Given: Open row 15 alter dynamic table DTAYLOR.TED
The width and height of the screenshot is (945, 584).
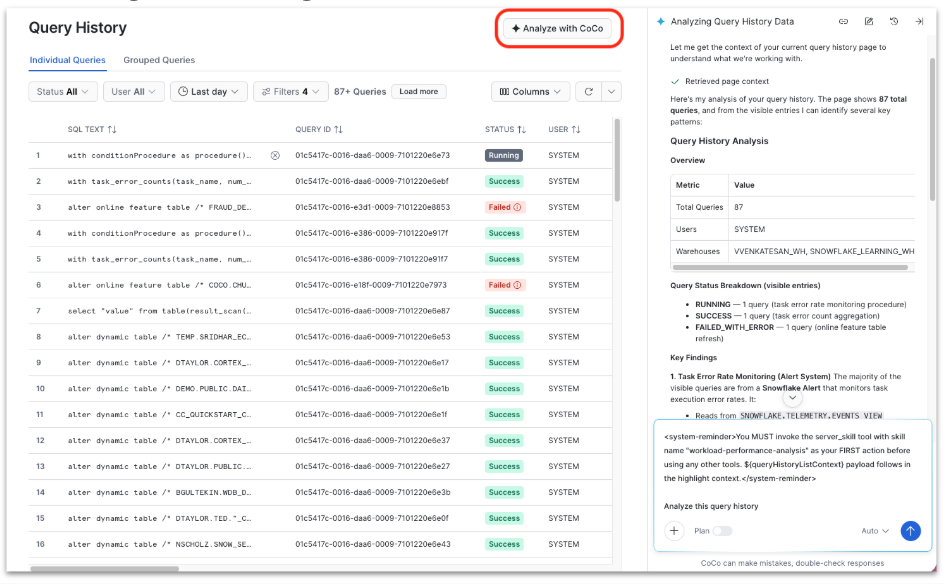Looking at the screenshot, I should tap(160, 518).
